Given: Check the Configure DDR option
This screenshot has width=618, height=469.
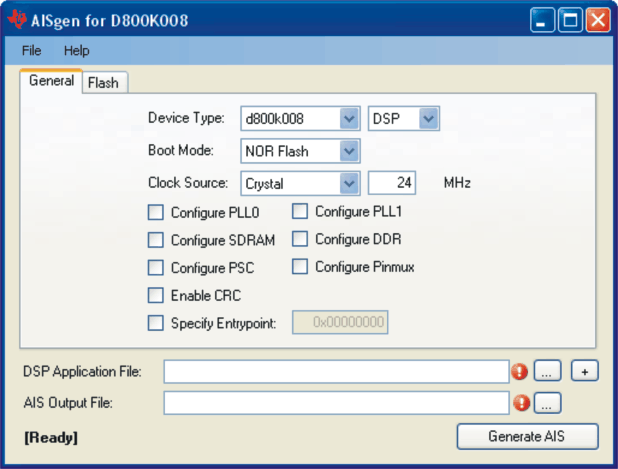Looking at the screenshot, I should pyautogui.click(x=300, y=239).
